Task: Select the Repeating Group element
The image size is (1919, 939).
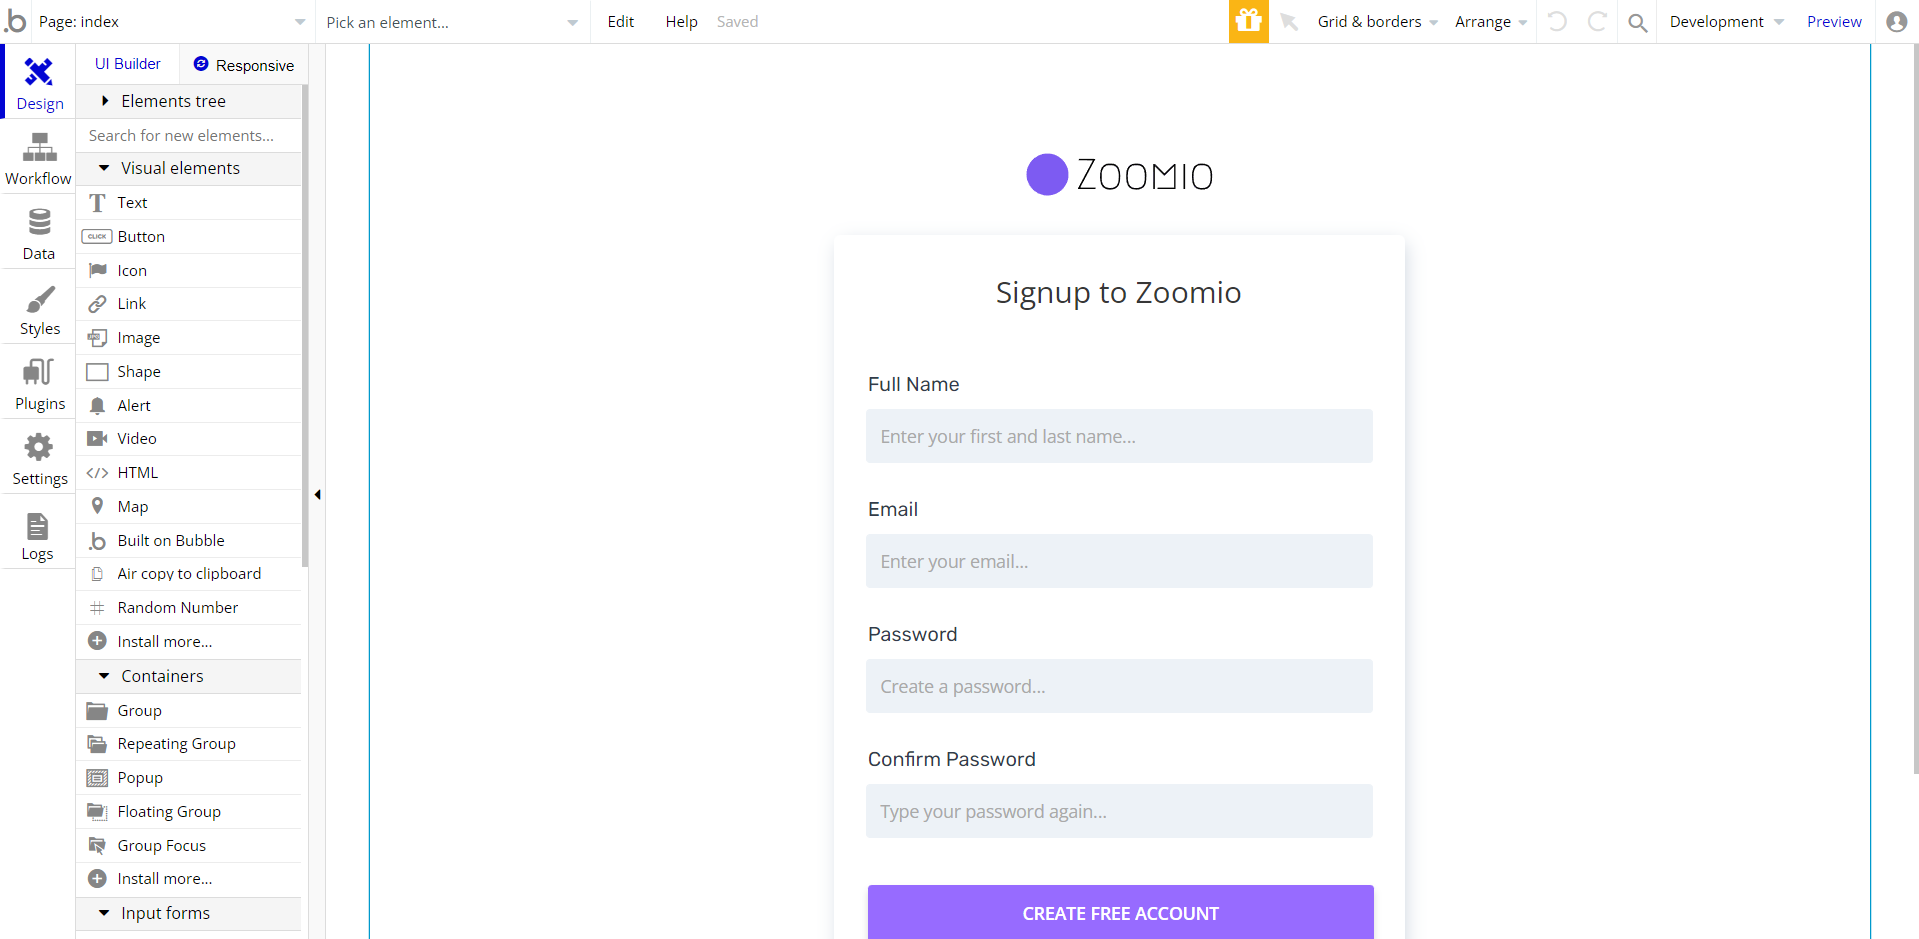Action: 176,744
